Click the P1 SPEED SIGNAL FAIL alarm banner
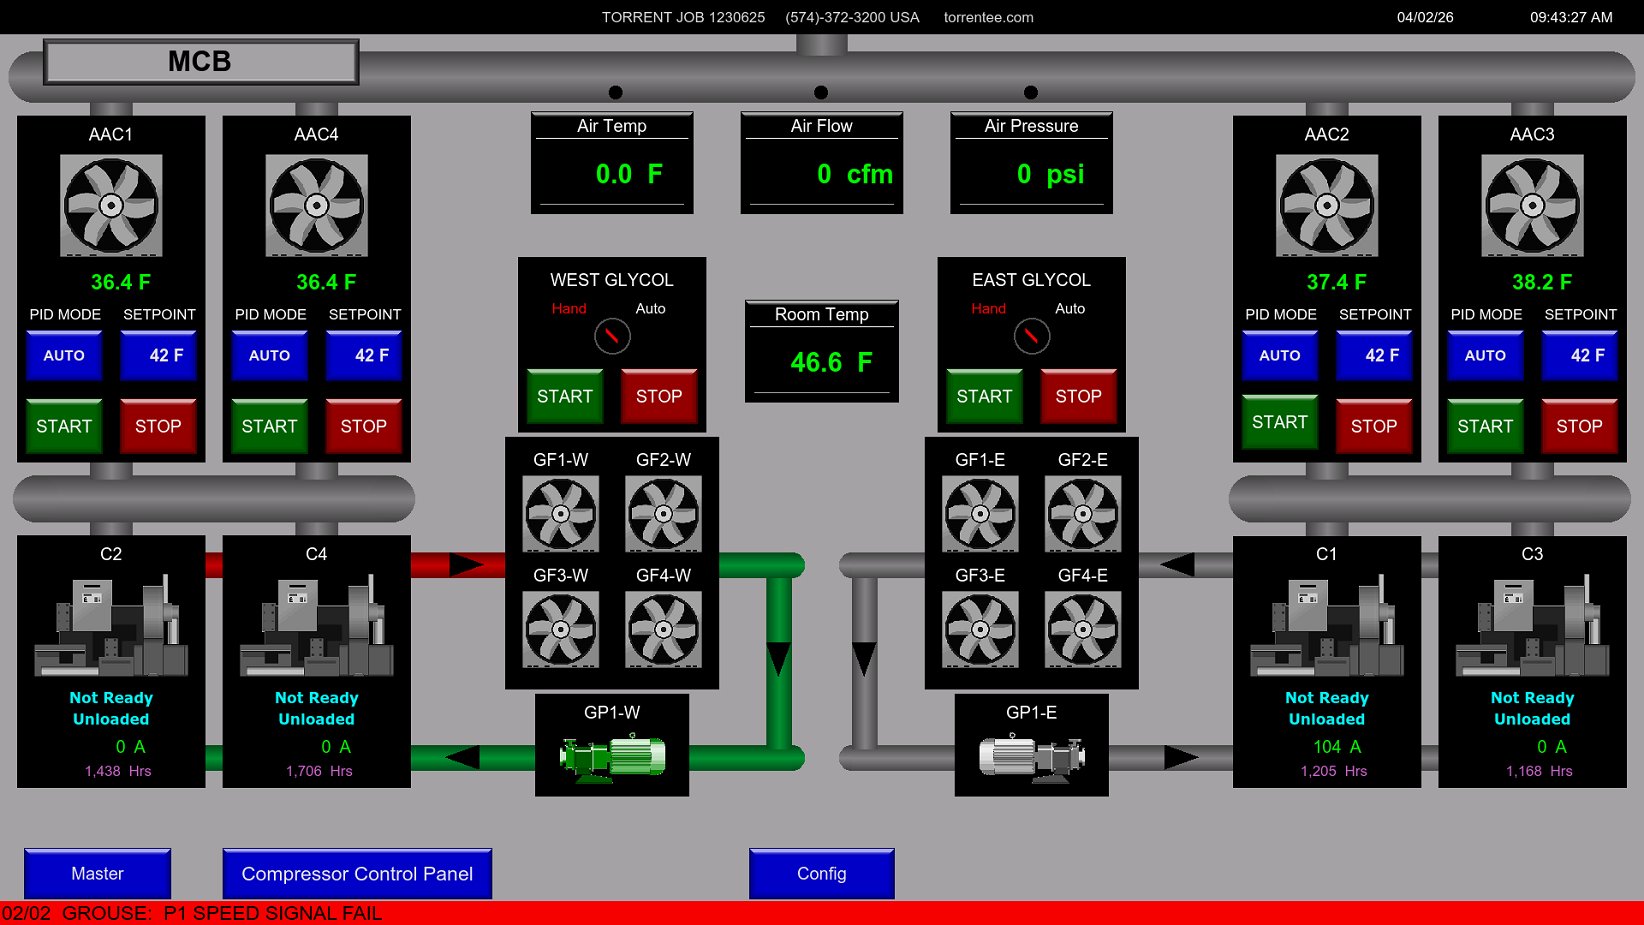Image resolution: width=1644 pixels, height=925 pixels. tap(822, 913)
